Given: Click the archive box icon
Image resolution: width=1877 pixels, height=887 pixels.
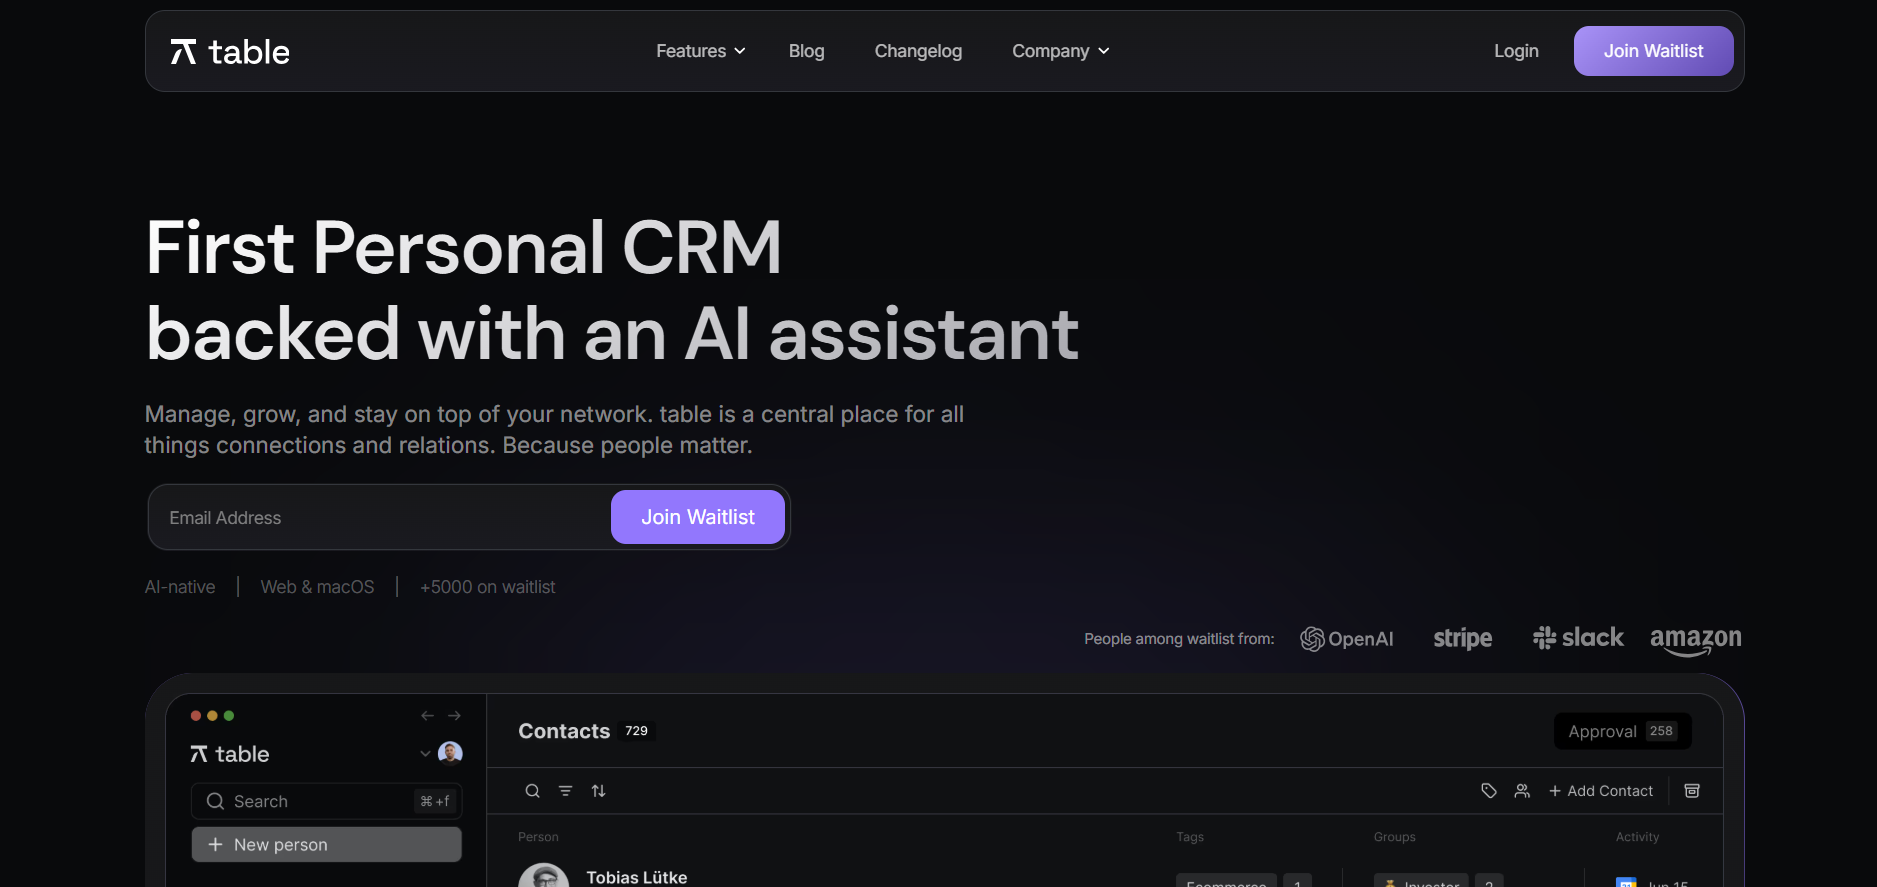Looking at the screenshot, I should click(x=1692, y=791).
